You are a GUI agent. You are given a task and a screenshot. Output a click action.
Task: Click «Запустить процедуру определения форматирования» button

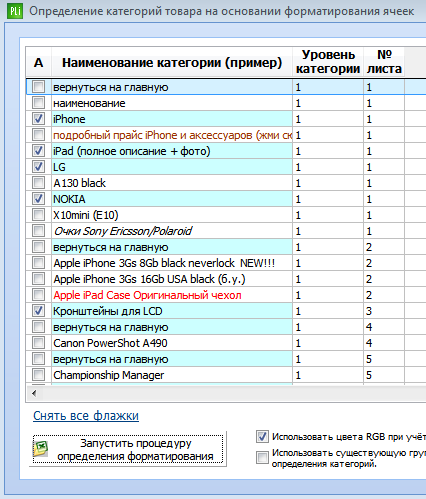[128, 449]
